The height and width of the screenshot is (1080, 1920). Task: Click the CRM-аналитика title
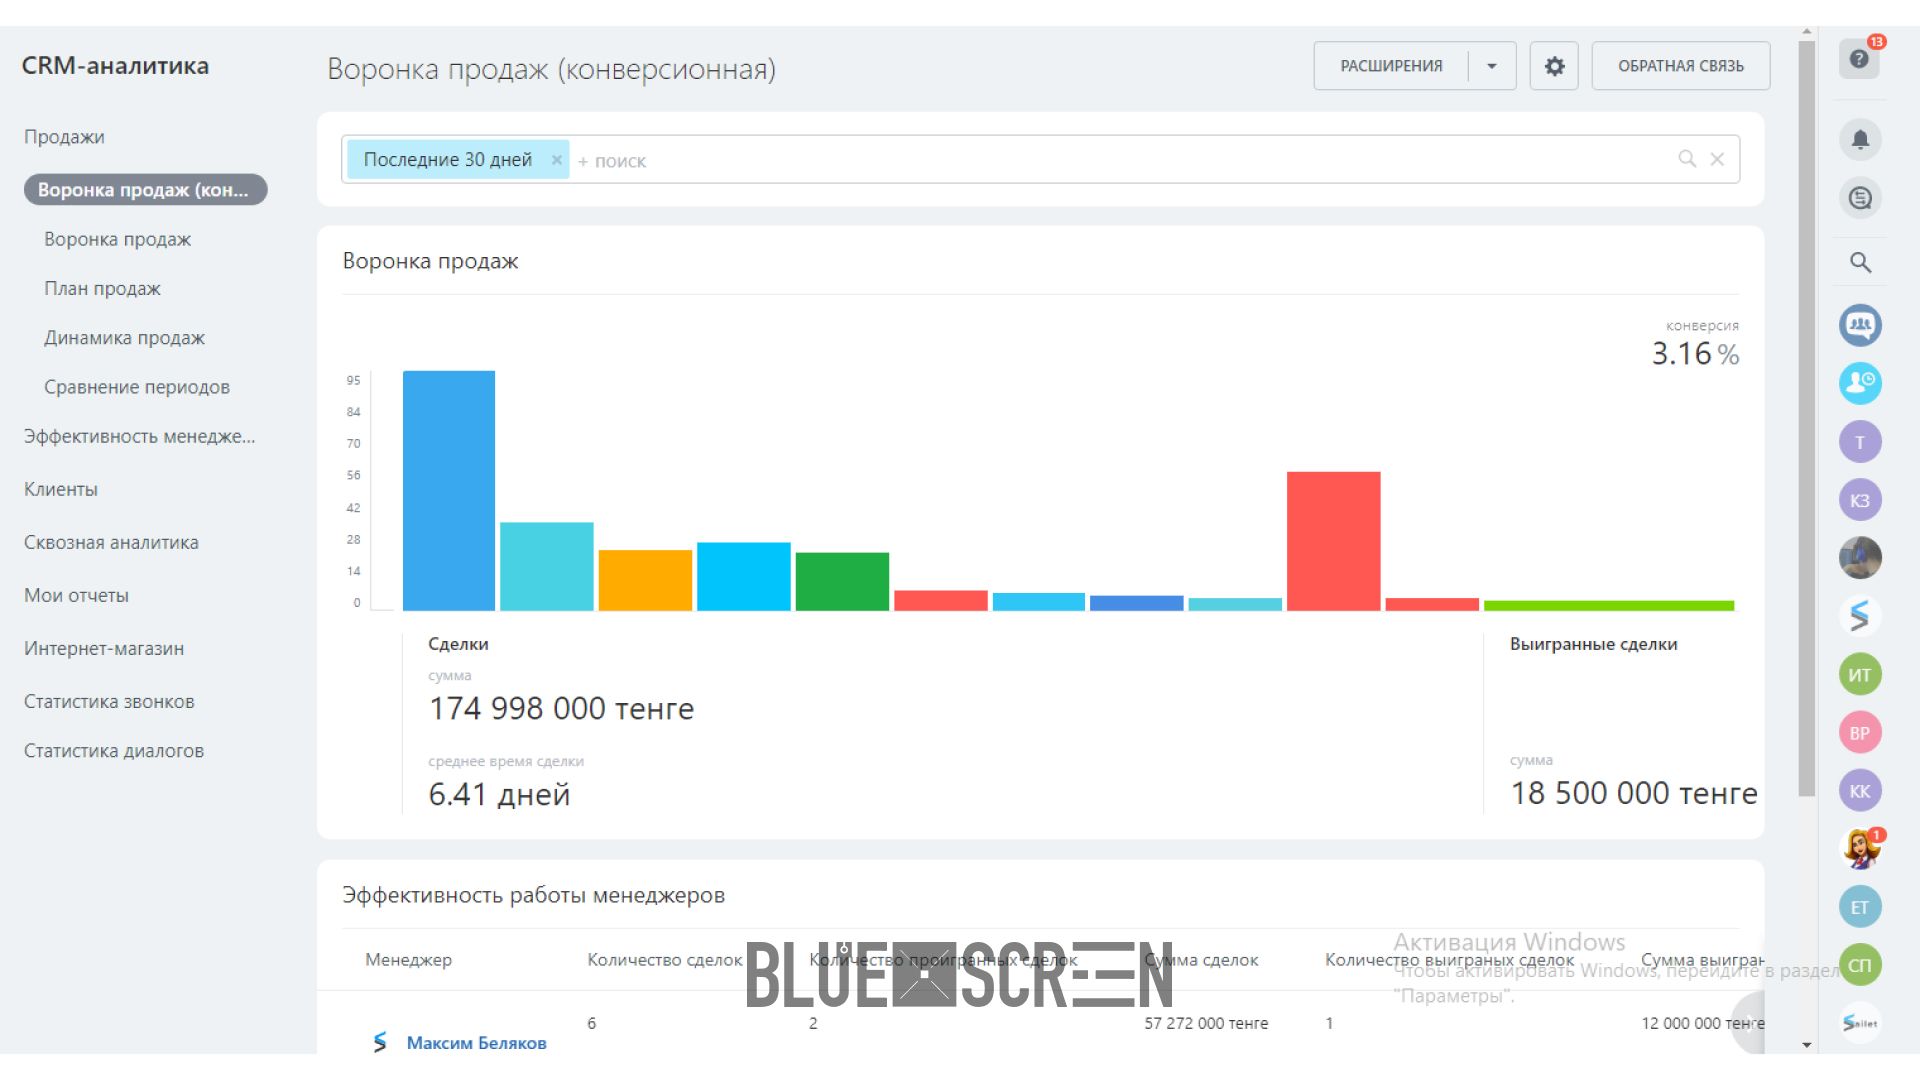point(115,66)
